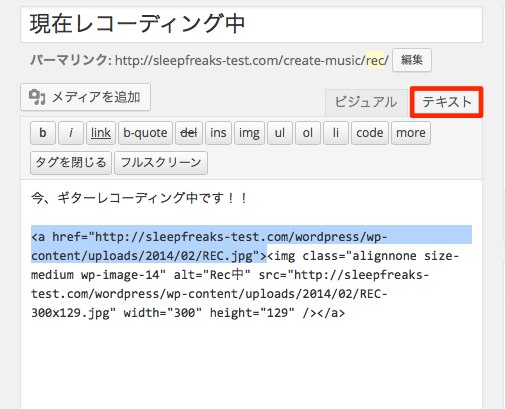This screenshot has width=505, height=409.
Task: Click the media icon in メディアを追加
Action: [x=37, y=97]
